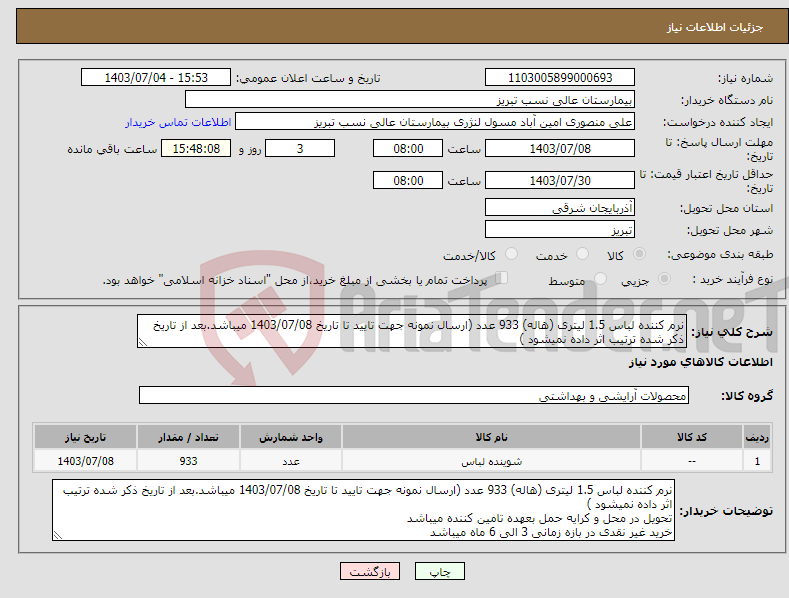Toggle the اسناد خزانه اسلامی payment checkbox
The width and height of the screenshot is (789, 598).
click(x=502, y=278)
